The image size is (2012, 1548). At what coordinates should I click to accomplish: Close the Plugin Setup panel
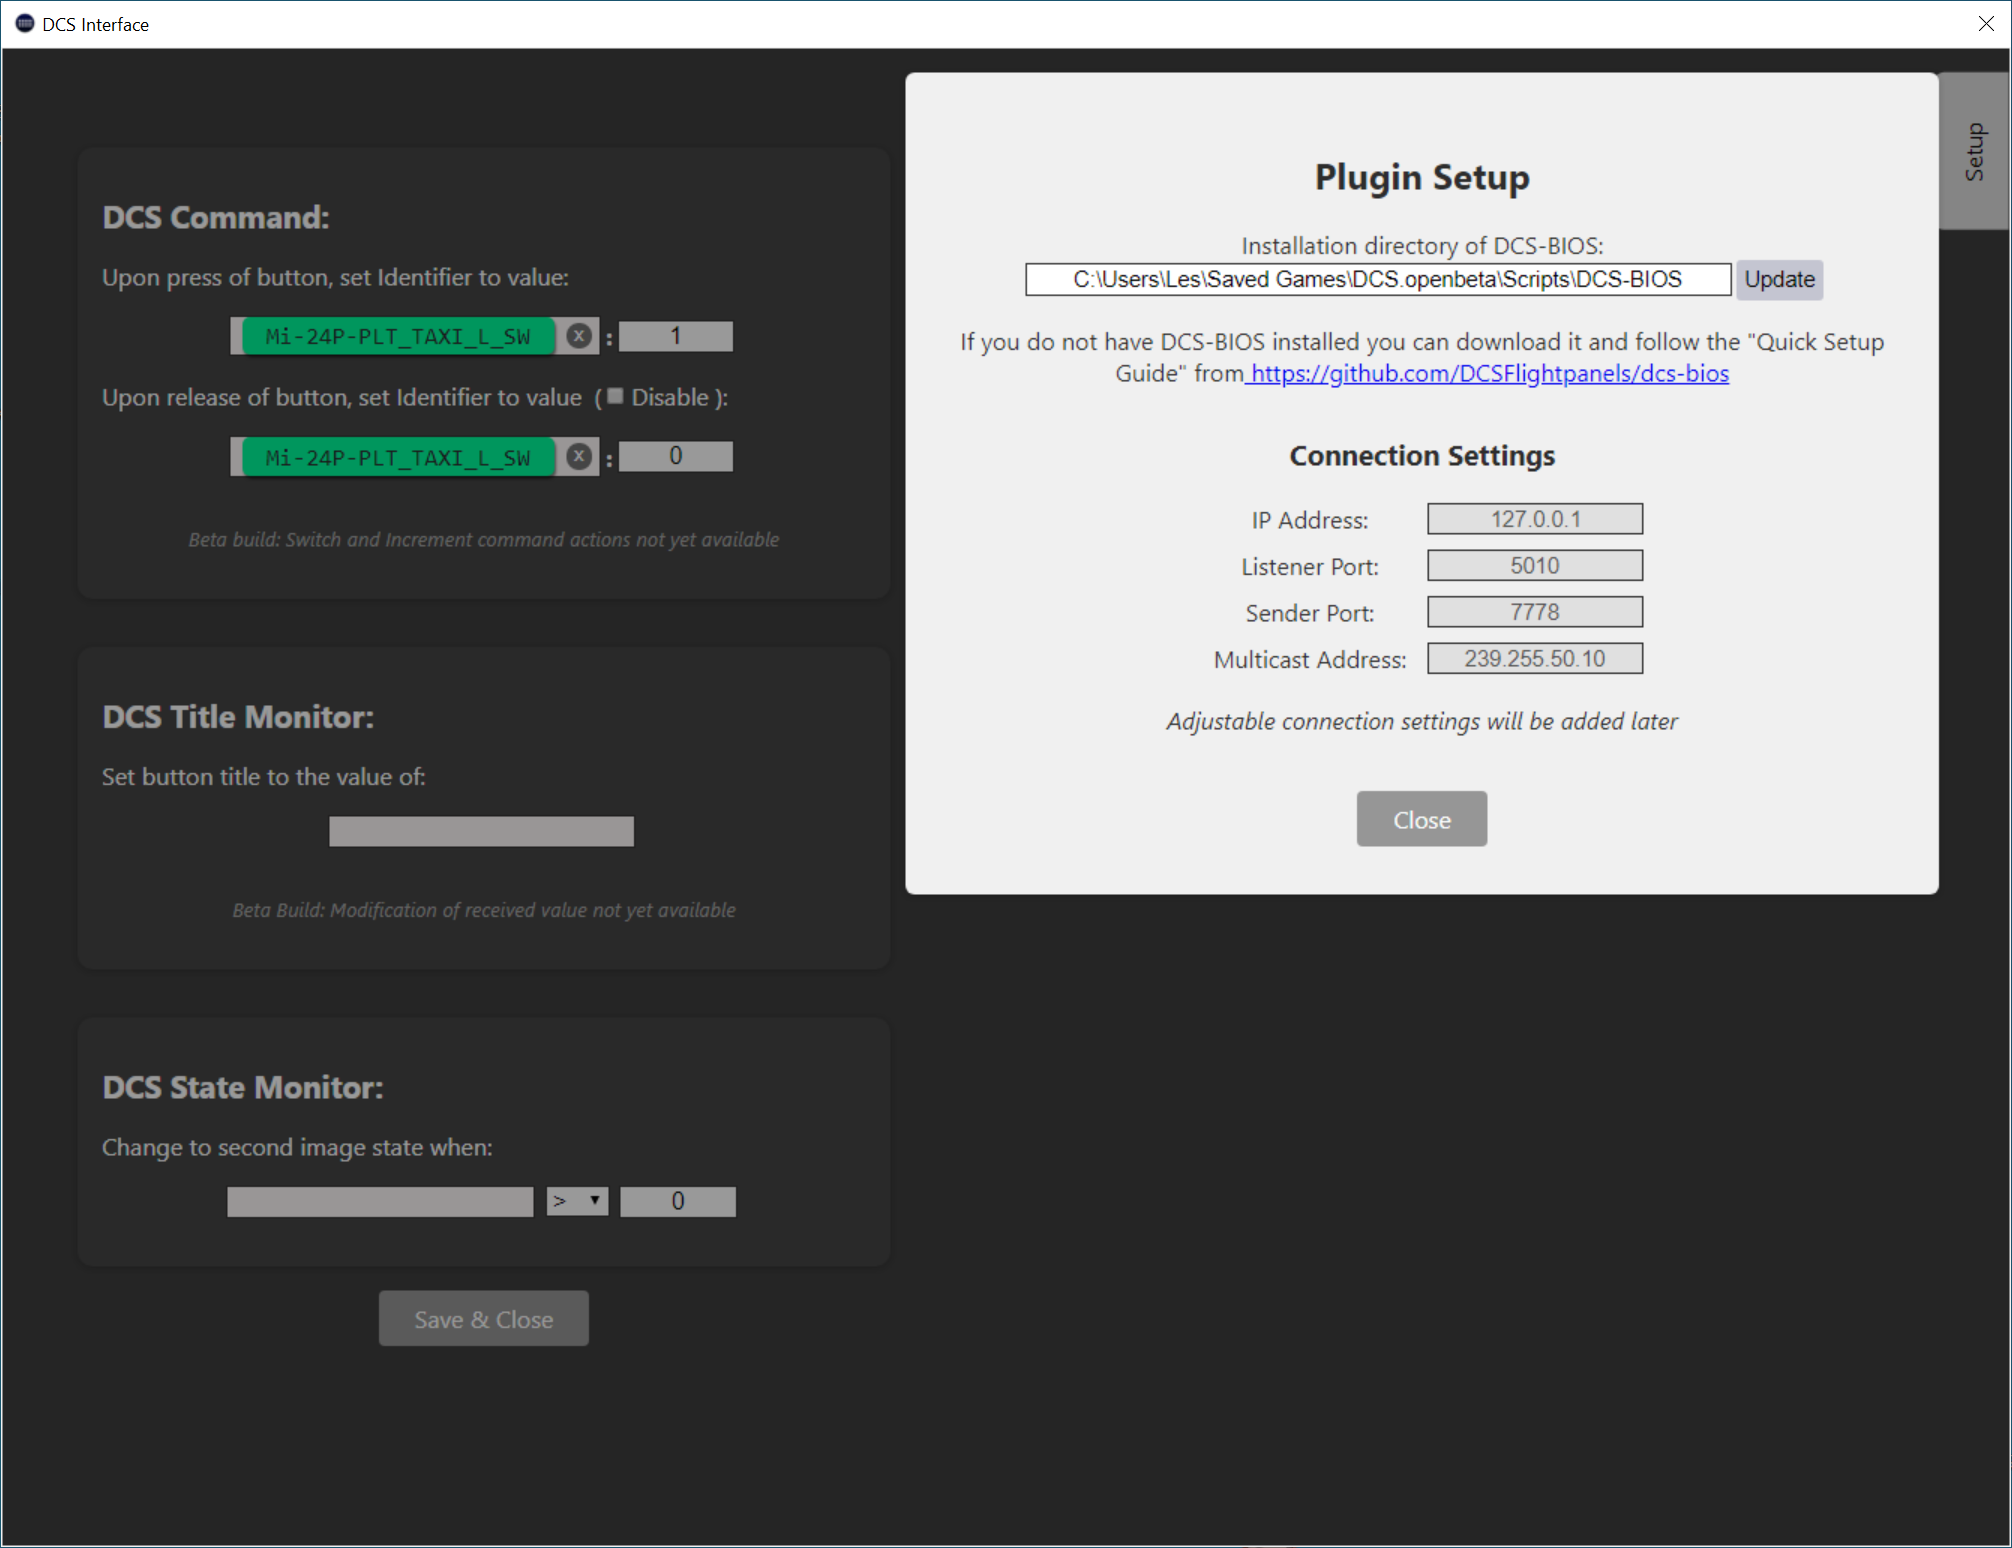(x=1421, y=819)
